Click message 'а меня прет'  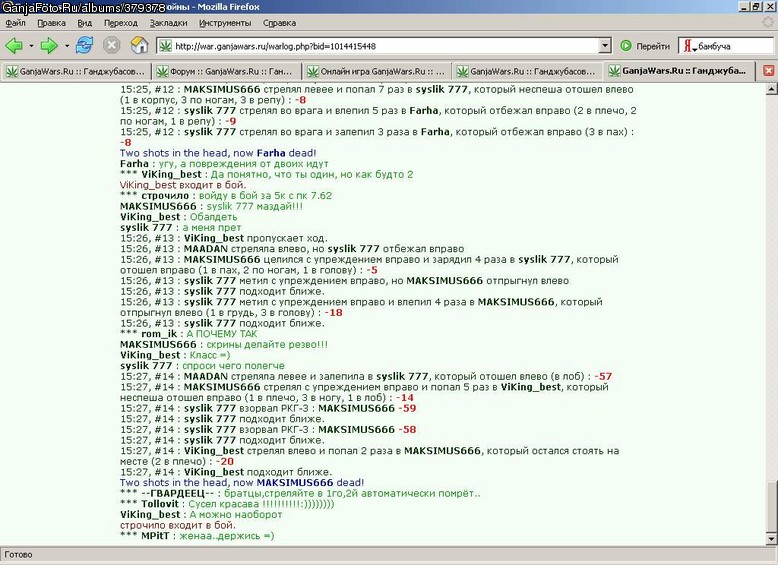[x=212, y=228]
